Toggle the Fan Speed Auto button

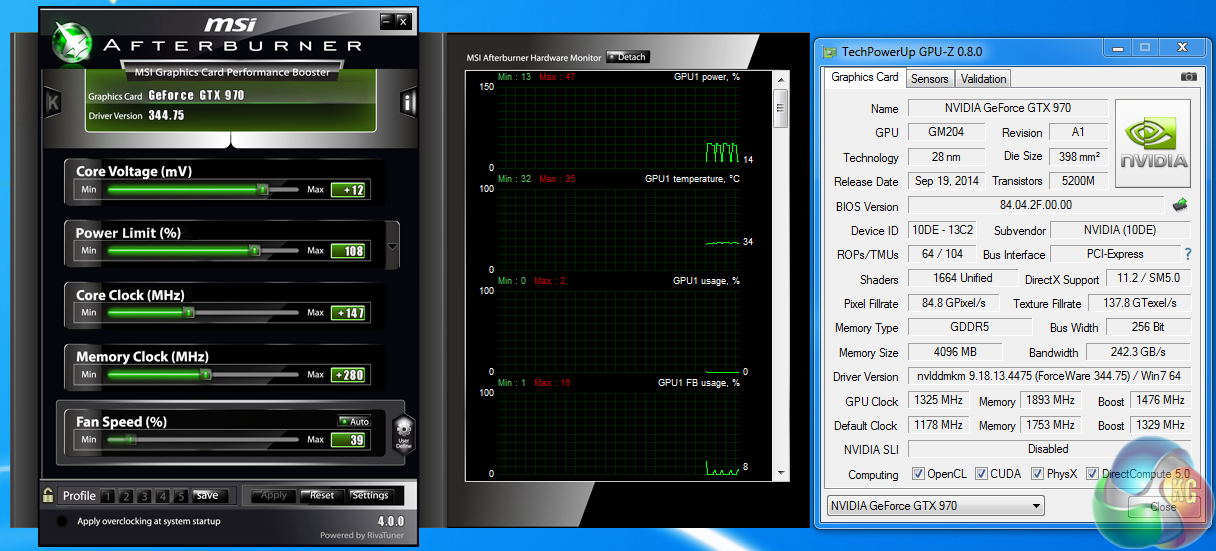[354, 421]
